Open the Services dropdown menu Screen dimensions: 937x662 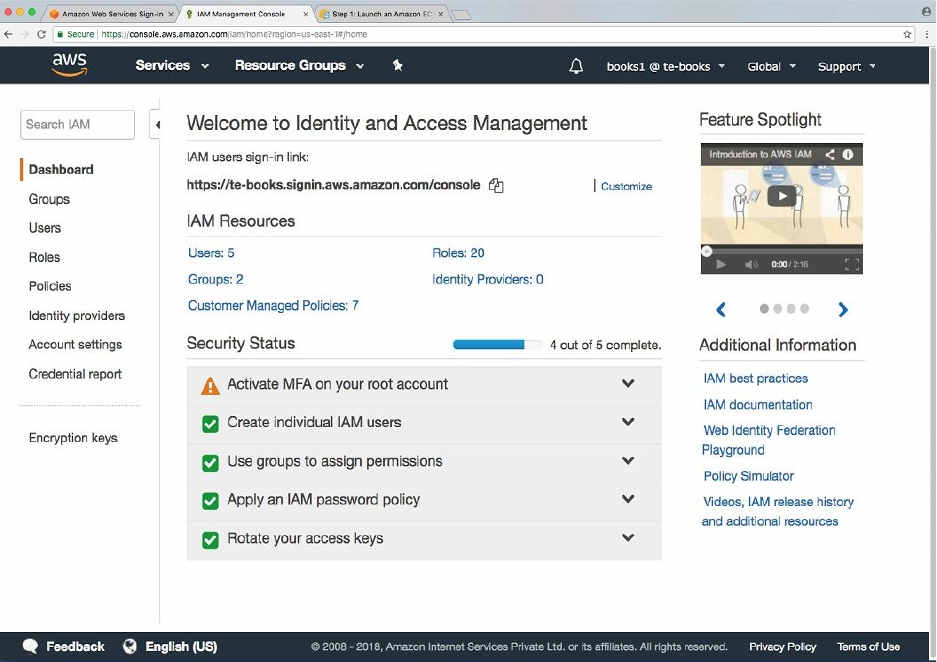(172, 66)
